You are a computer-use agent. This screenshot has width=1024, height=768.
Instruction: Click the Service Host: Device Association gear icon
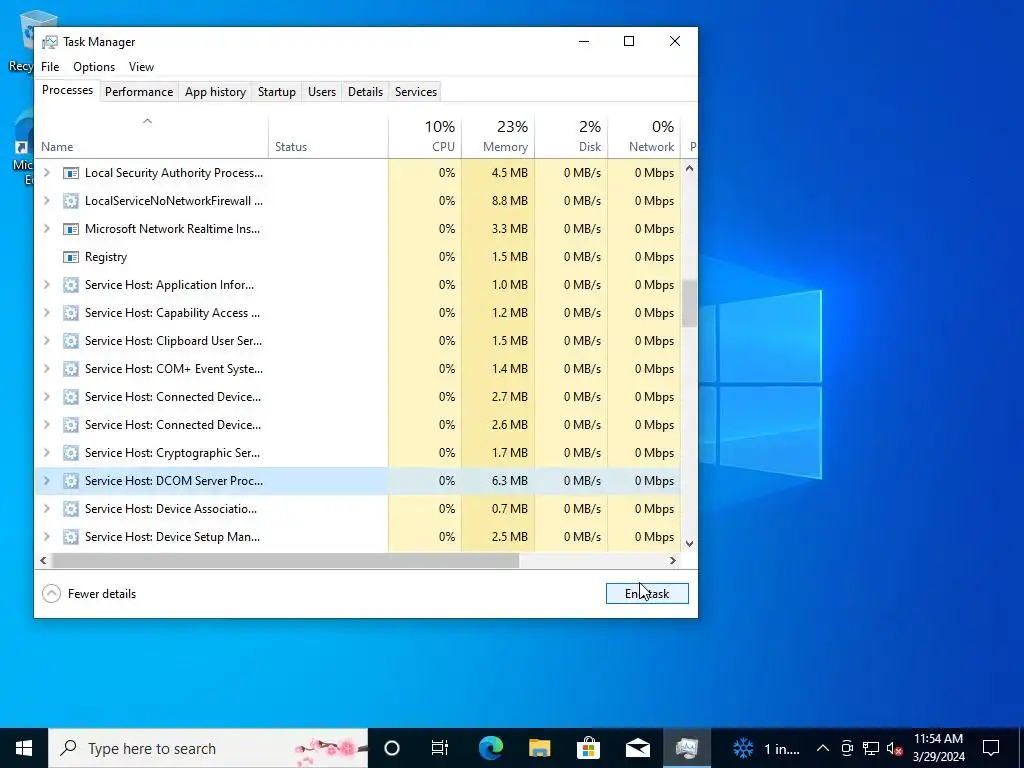[71, 509]
